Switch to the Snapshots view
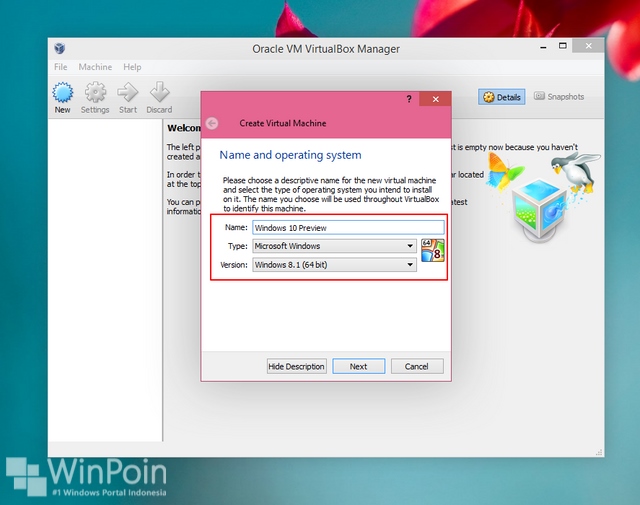This screenshot has height=505, width=640. [559, 97]
